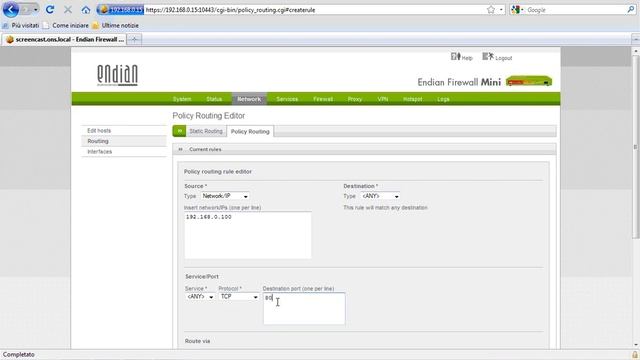Open the address bar dropdown arrow
Image resolution: width=640 pixels, height=360 pixels.
[502, 10]
